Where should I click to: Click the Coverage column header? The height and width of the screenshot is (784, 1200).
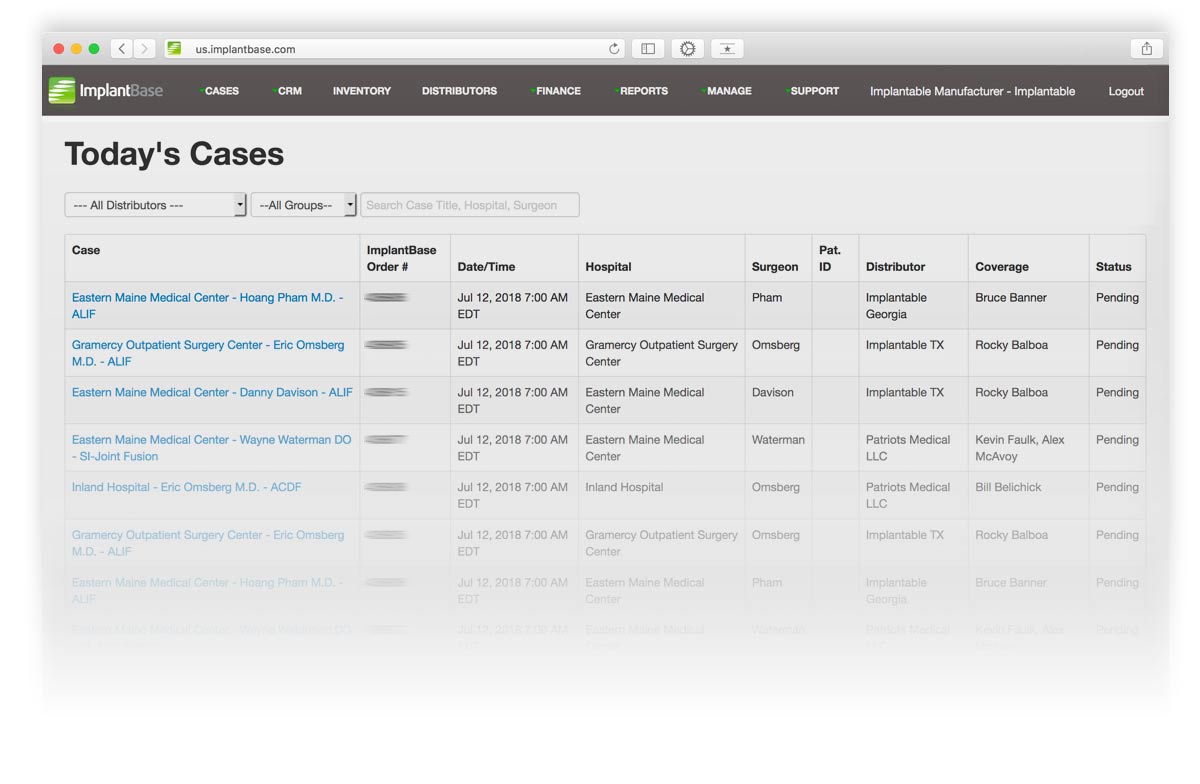pos(1002,267)
